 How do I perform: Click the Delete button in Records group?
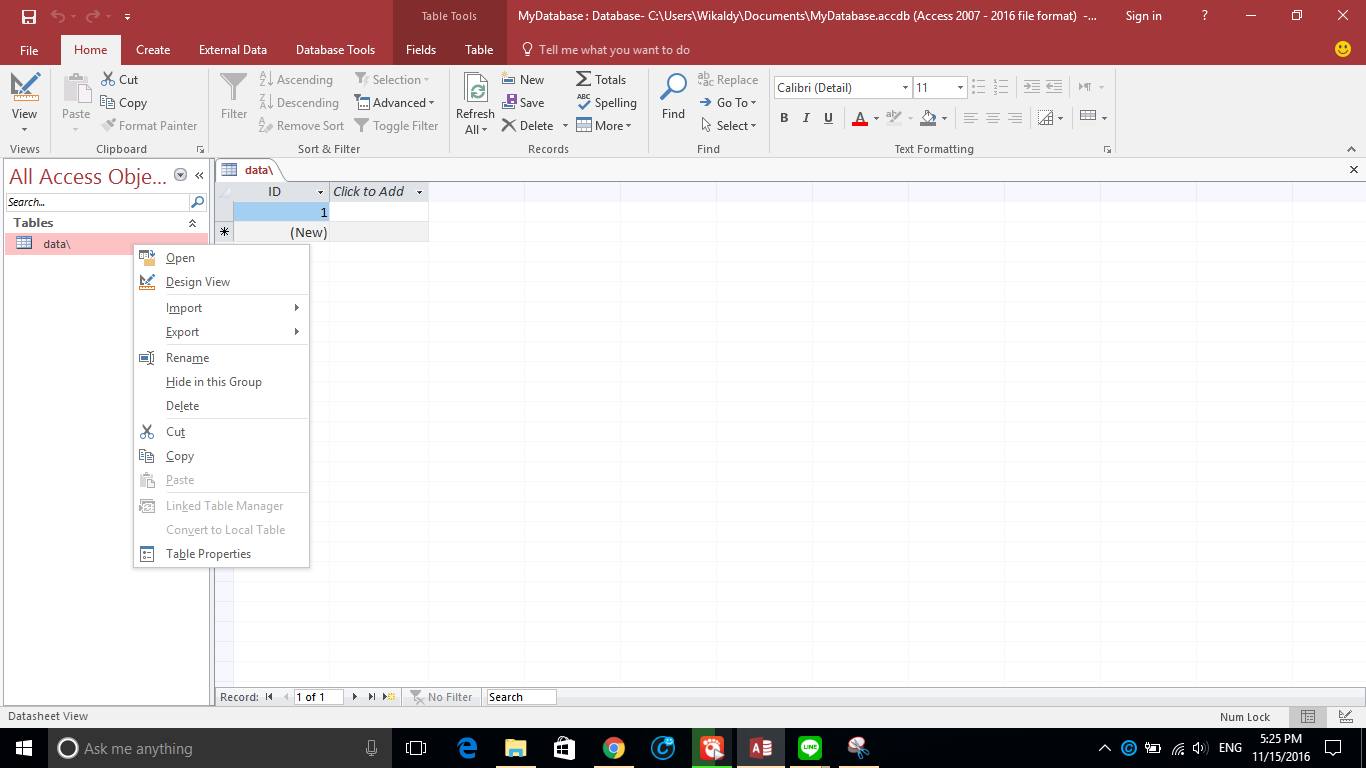[528, 126]
